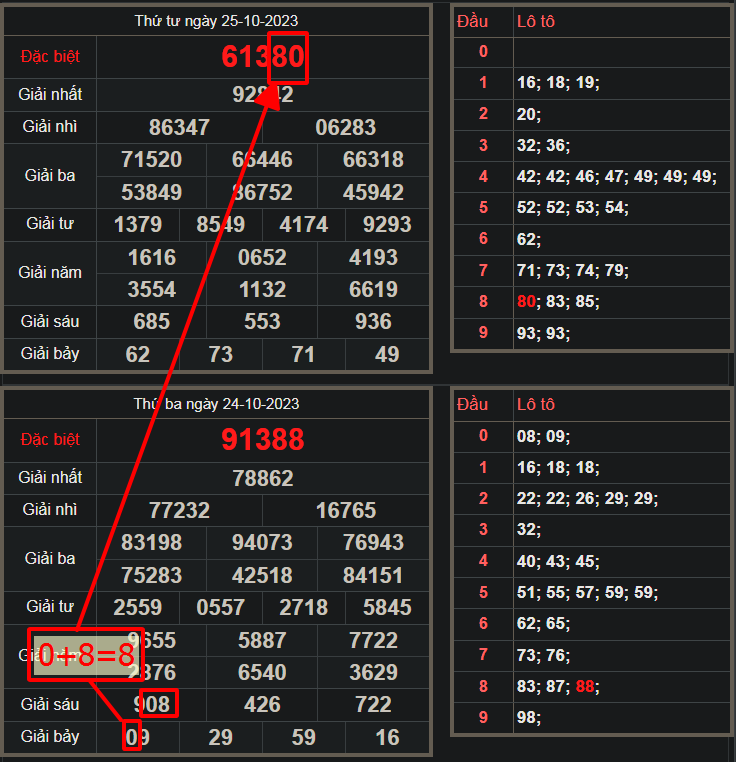Click the Giải nhì number 86347
736x762 pixels.
(x=179, y=127)
